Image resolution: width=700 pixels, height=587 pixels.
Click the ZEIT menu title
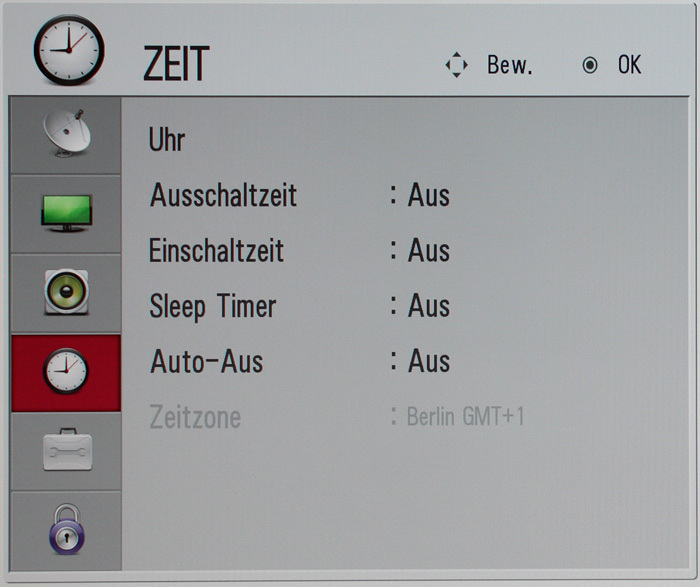tap(176, 63)
